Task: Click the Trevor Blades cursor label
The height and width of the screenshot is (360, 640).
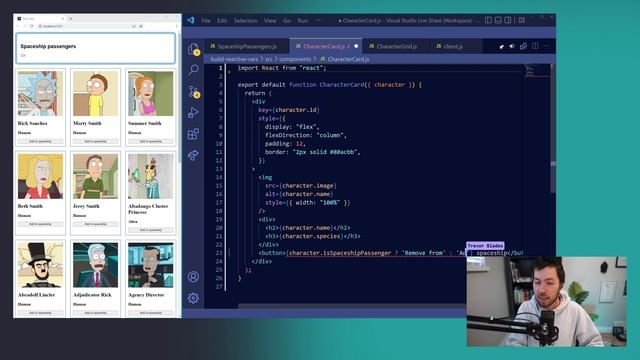Action: [485, 246]
